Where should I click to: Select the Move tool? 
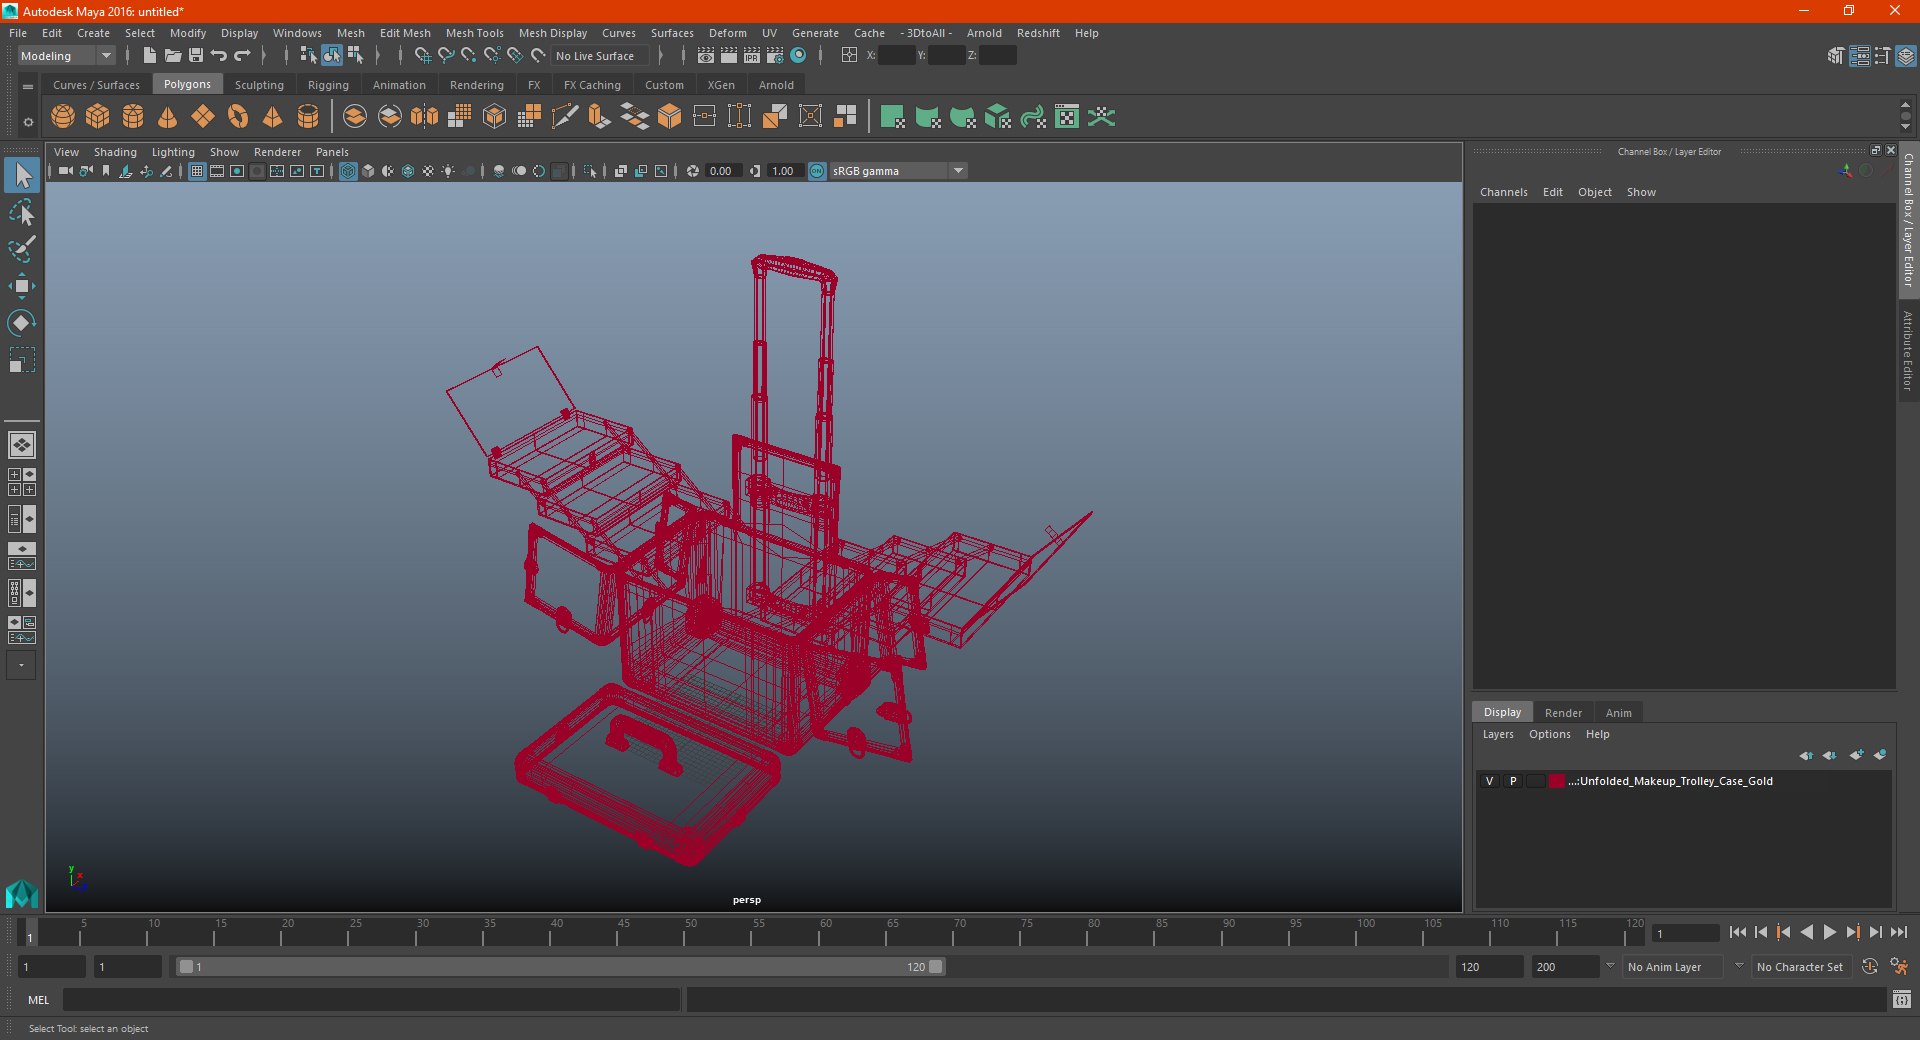point(22,286)
